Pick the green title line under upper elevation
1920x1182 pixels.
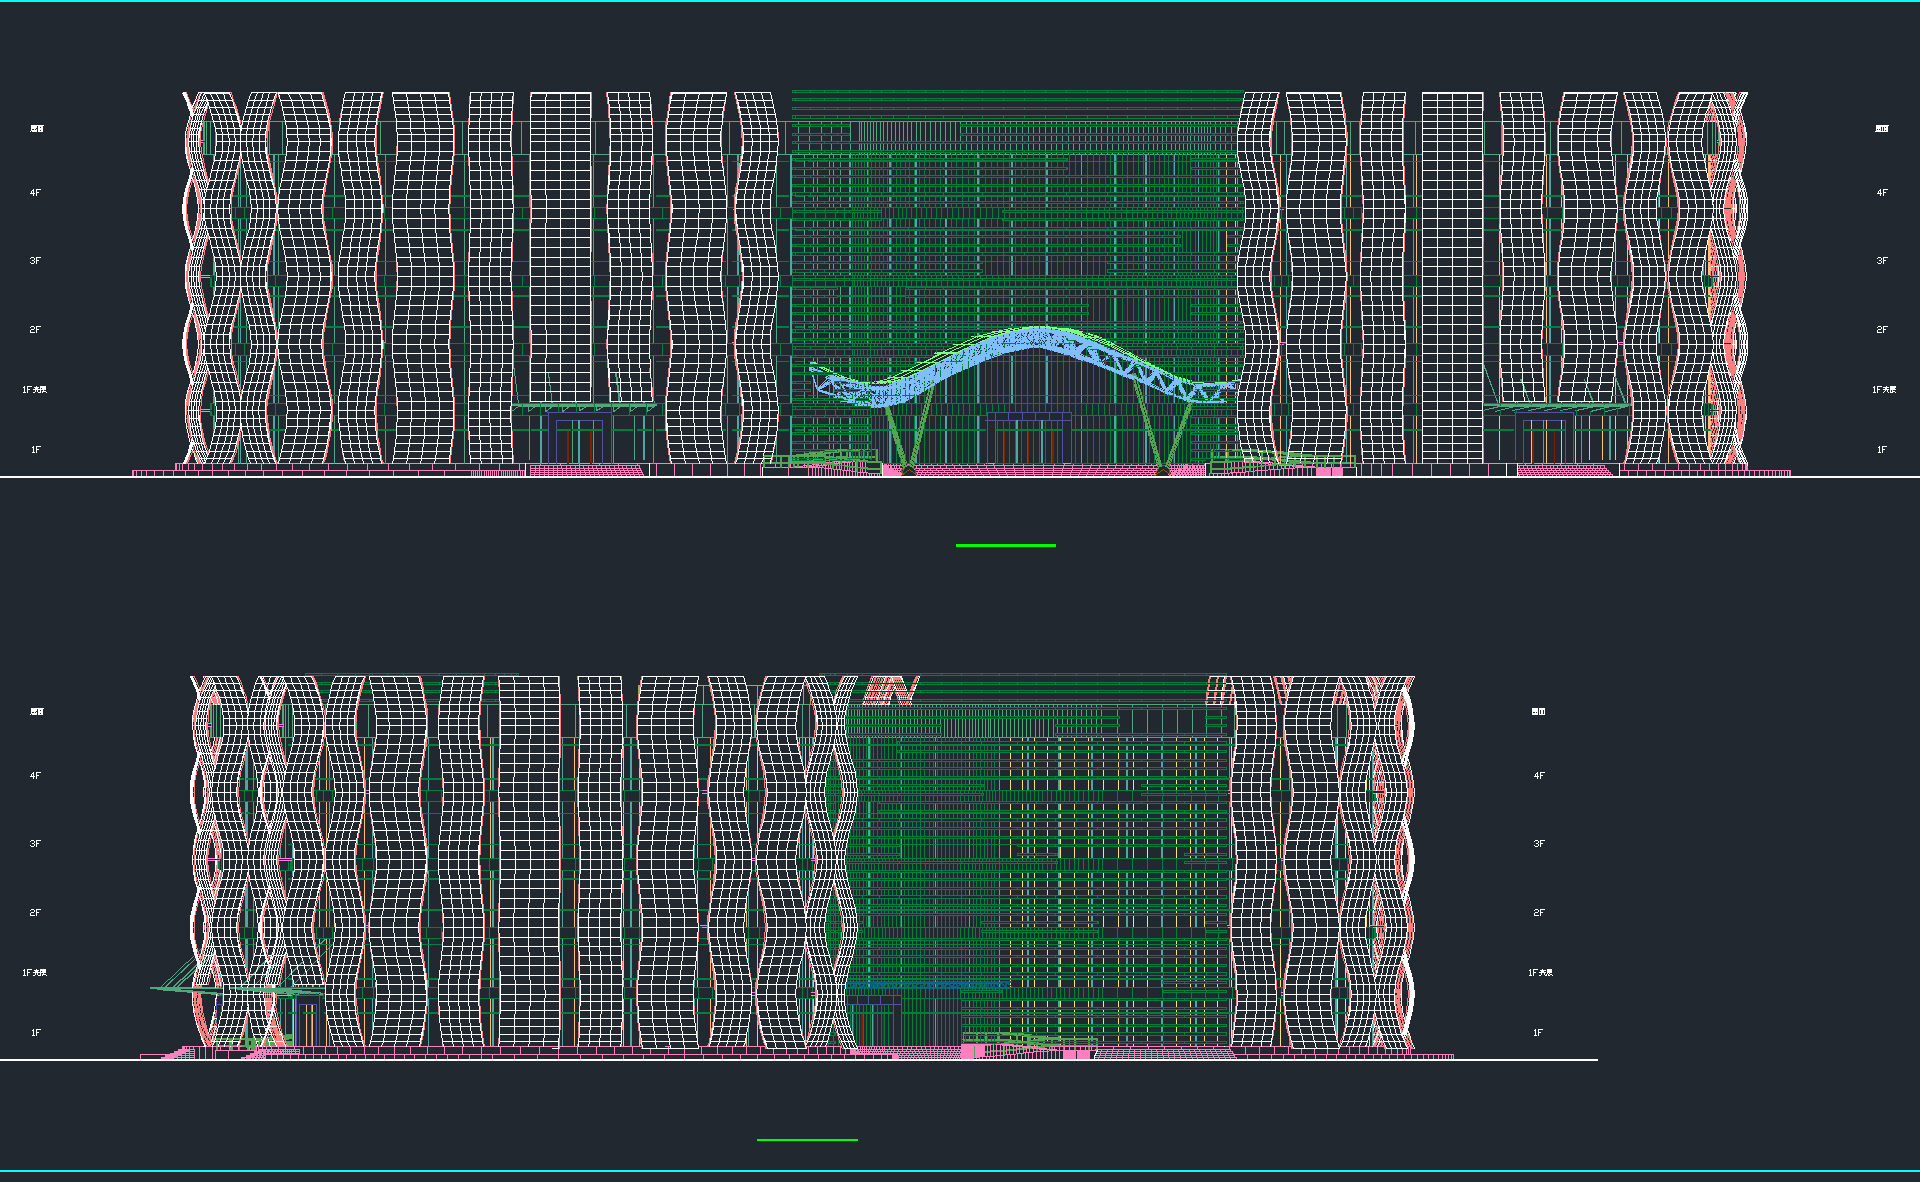pos(1006,545)
